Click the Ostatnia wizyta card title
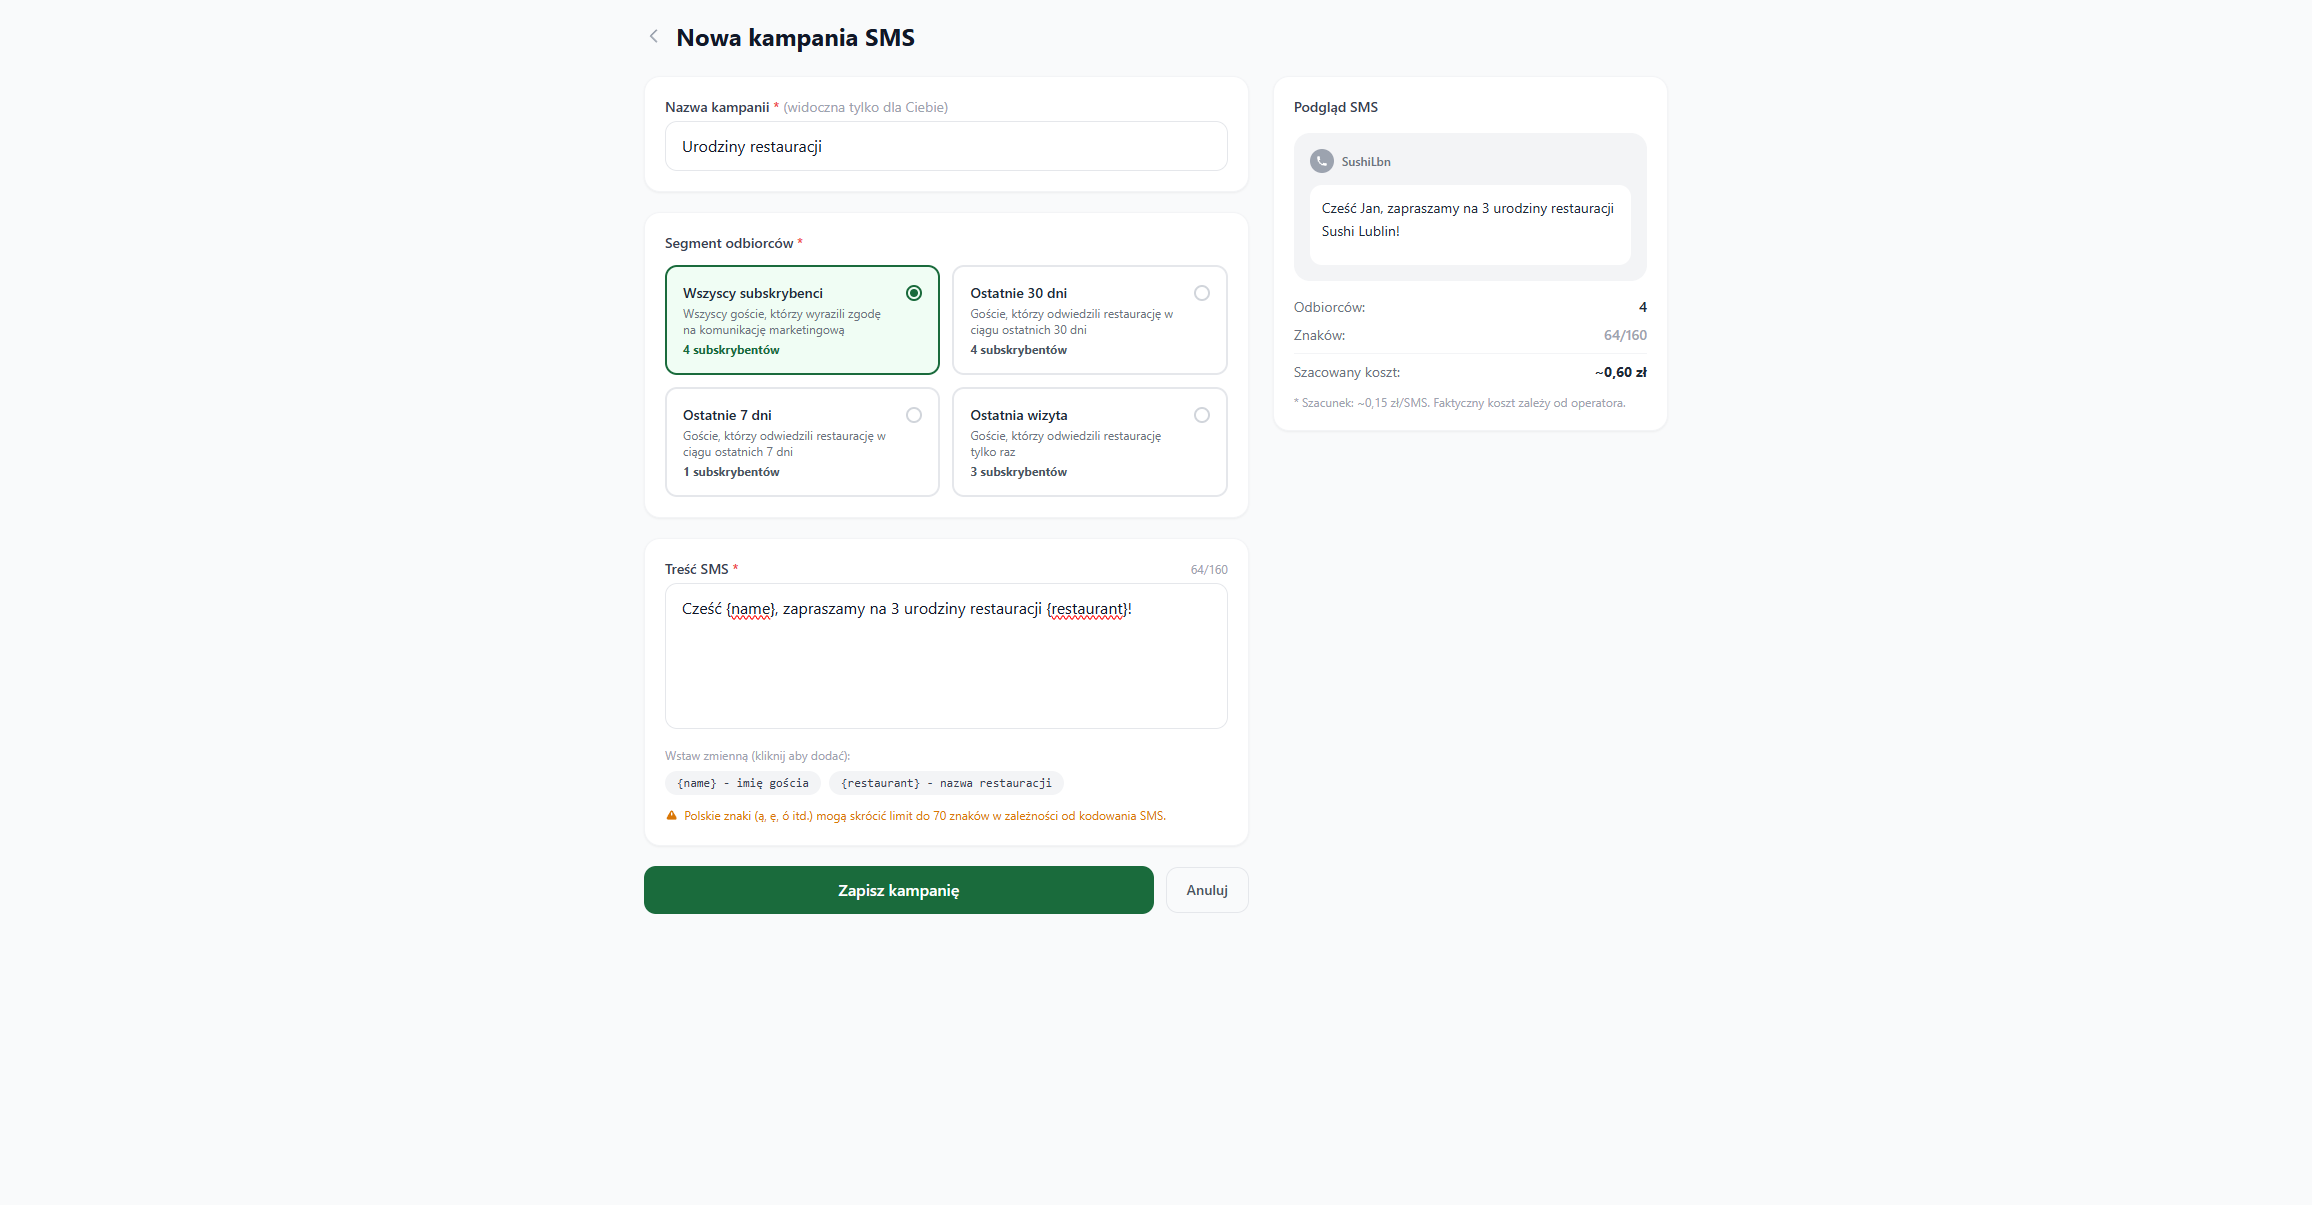 coord(1019,415)
